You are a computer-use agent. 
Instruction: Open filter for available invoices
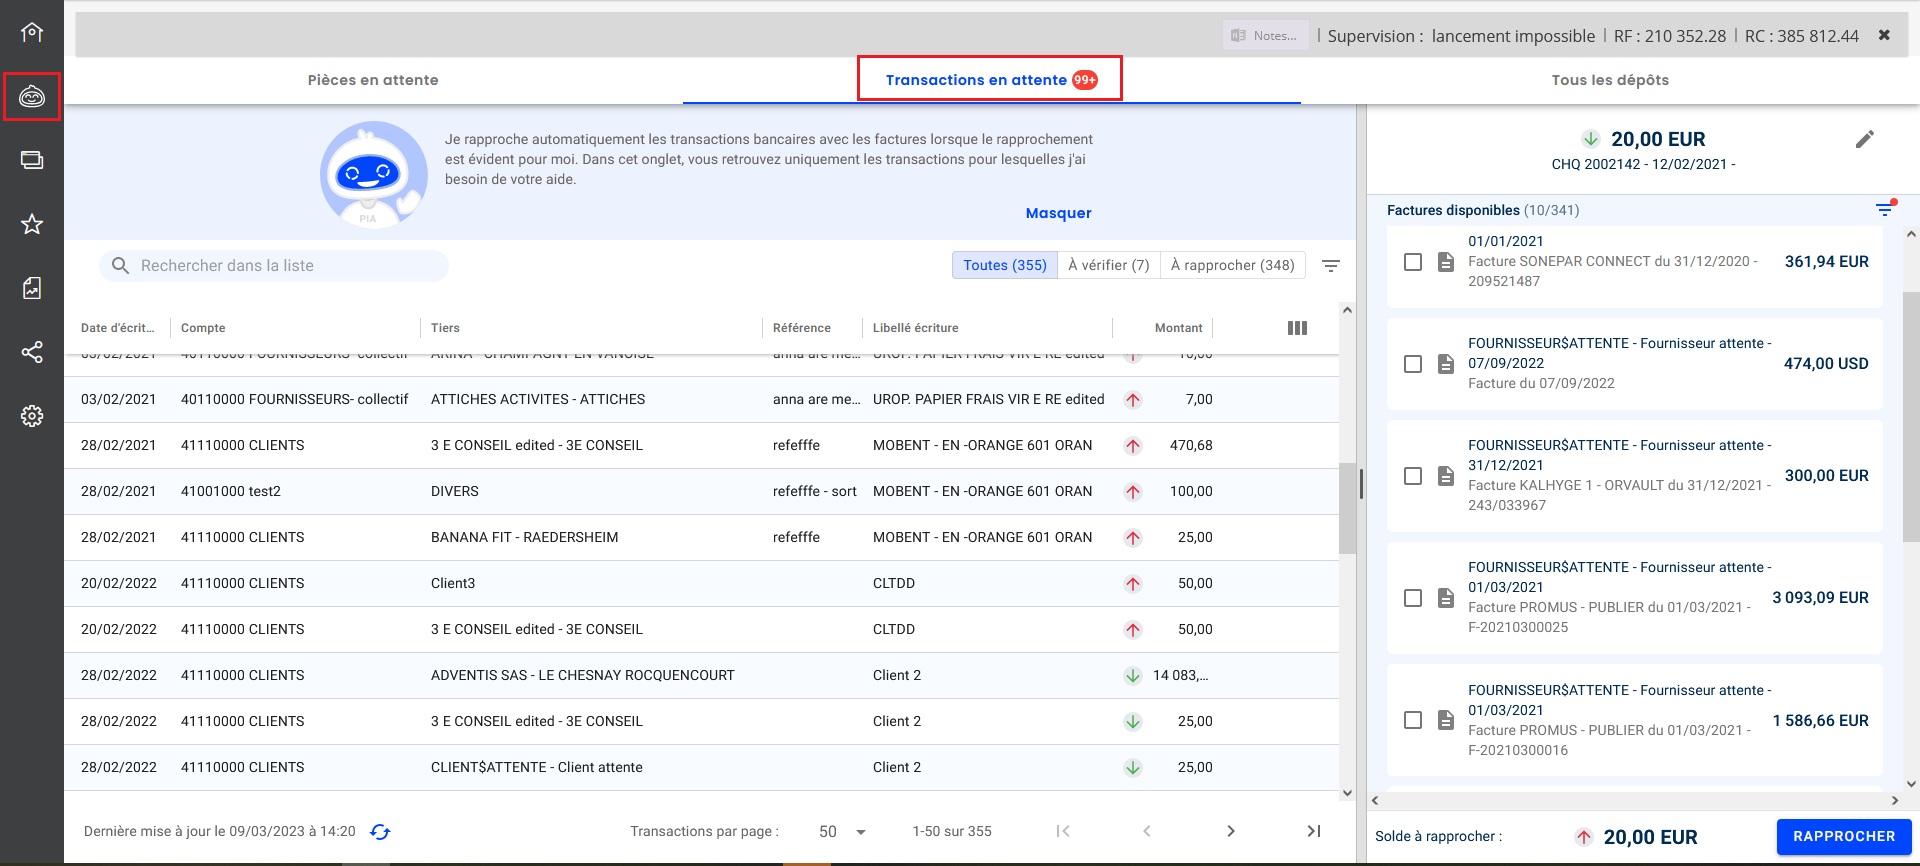click(x=1885, y=209)
